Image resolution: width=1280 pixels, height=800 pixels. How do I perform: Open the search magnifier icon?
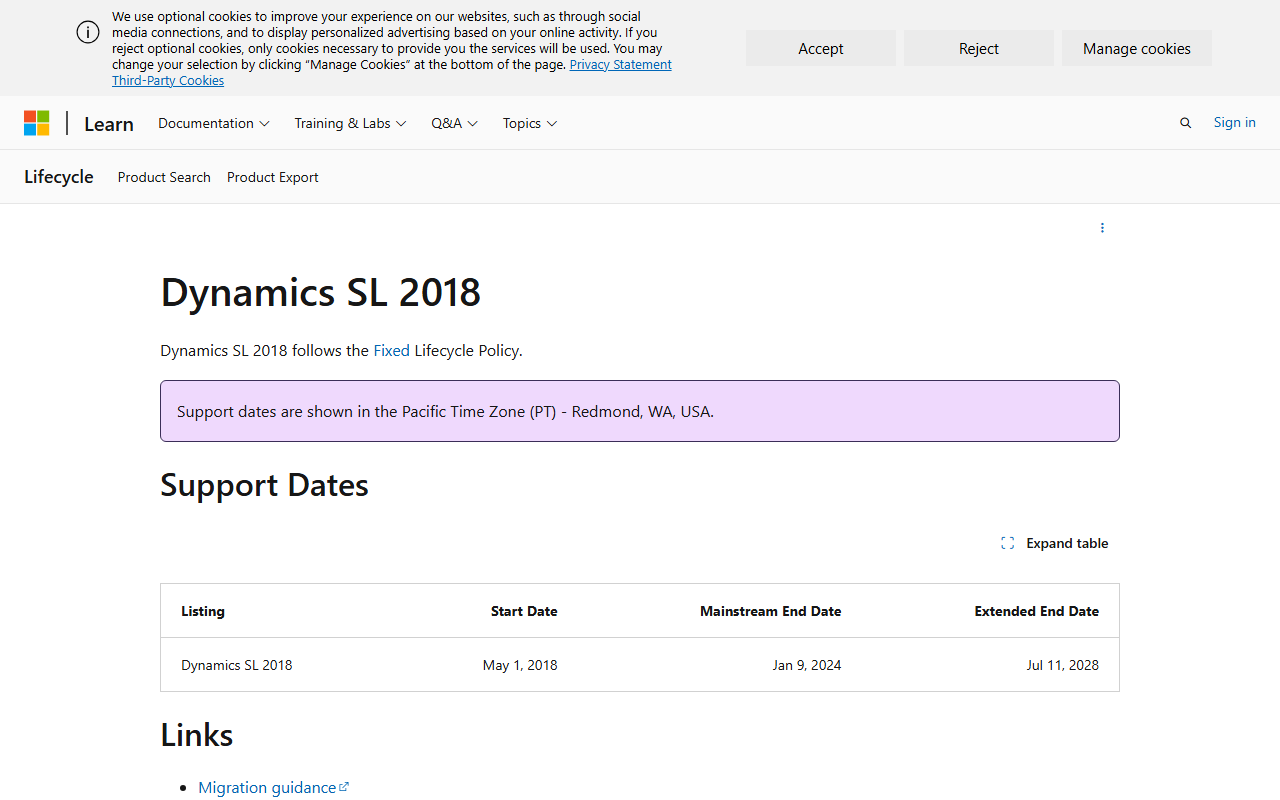coord(1185,123)
